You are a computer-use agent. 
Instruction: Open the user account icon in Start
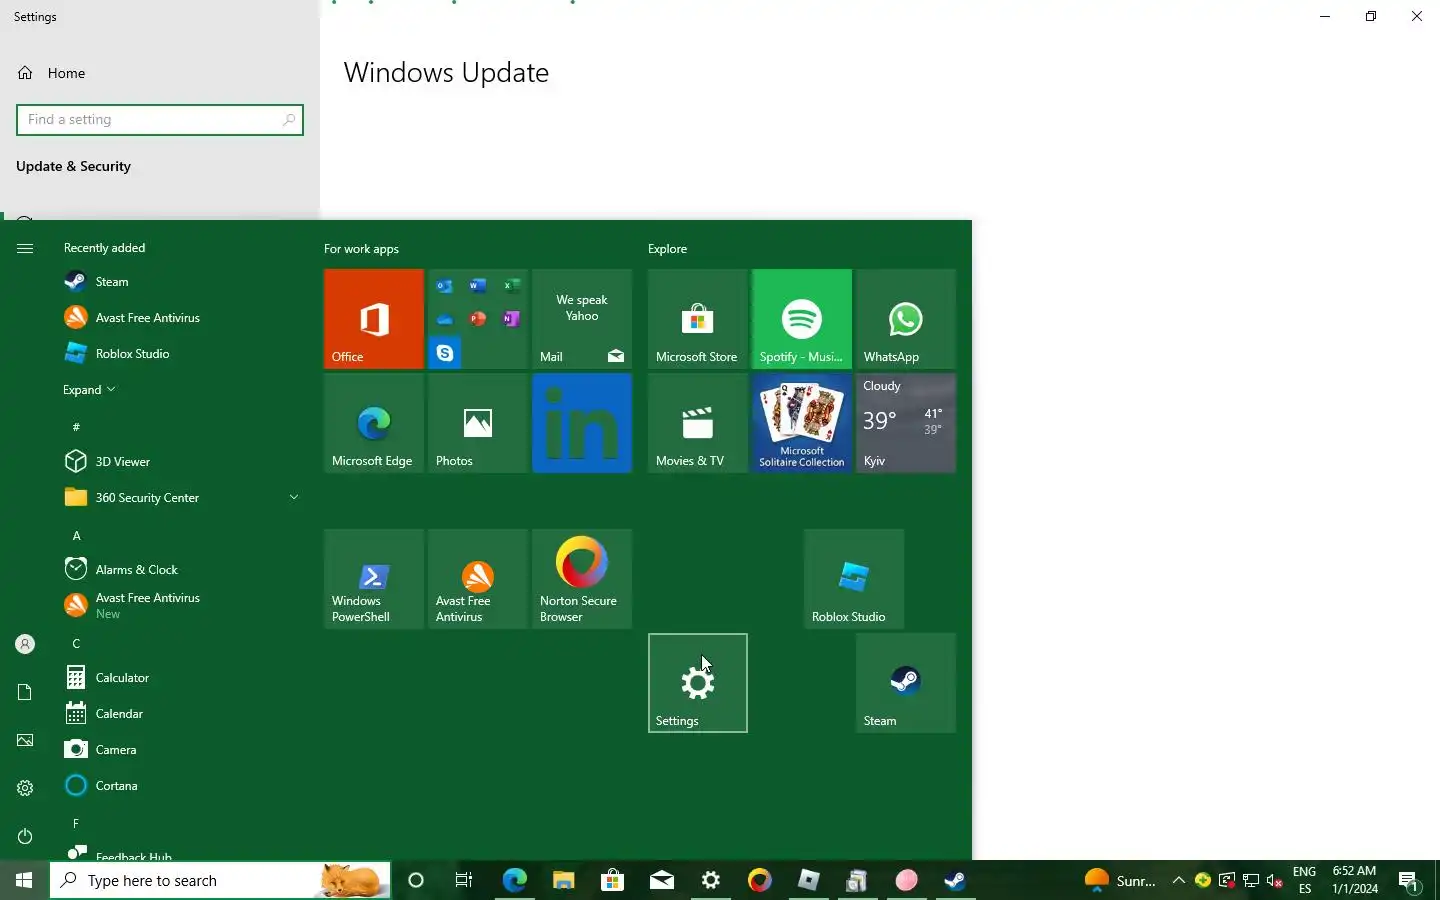point(25,644)
